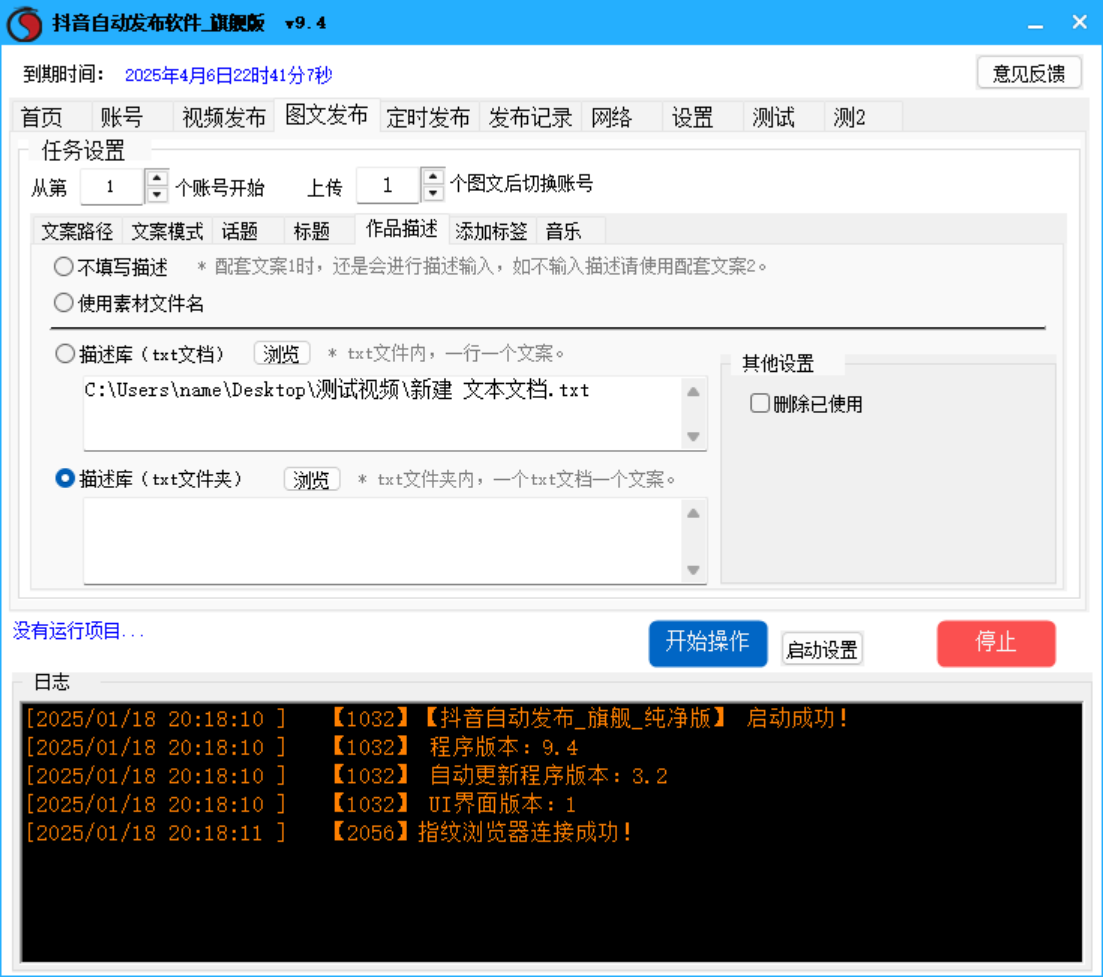Viewport: 1103px width, 977px height.
Task: Open 启动设置 startup settings
Action: coord(822,649)
